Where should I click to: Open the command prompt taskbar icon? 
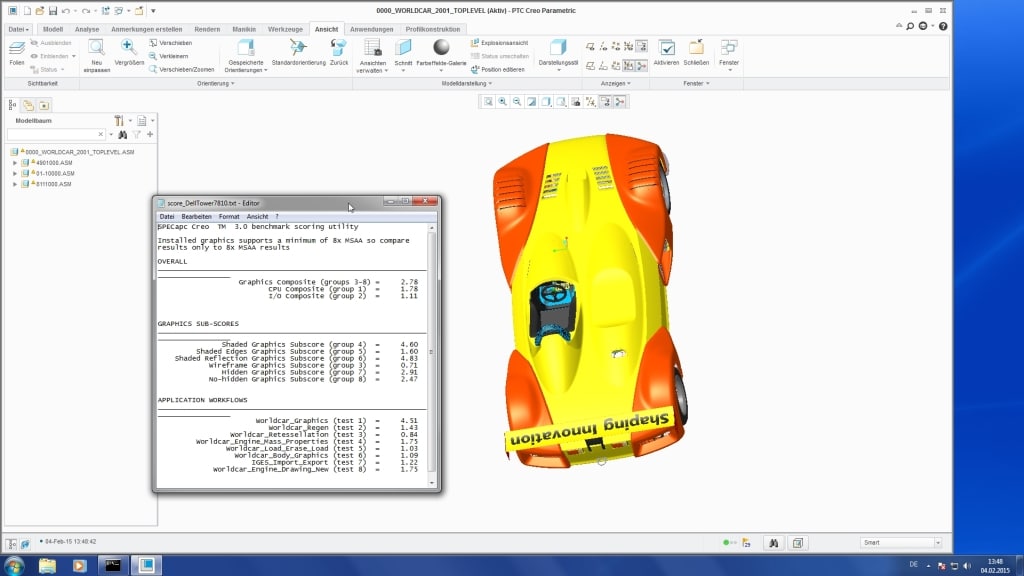113,565
